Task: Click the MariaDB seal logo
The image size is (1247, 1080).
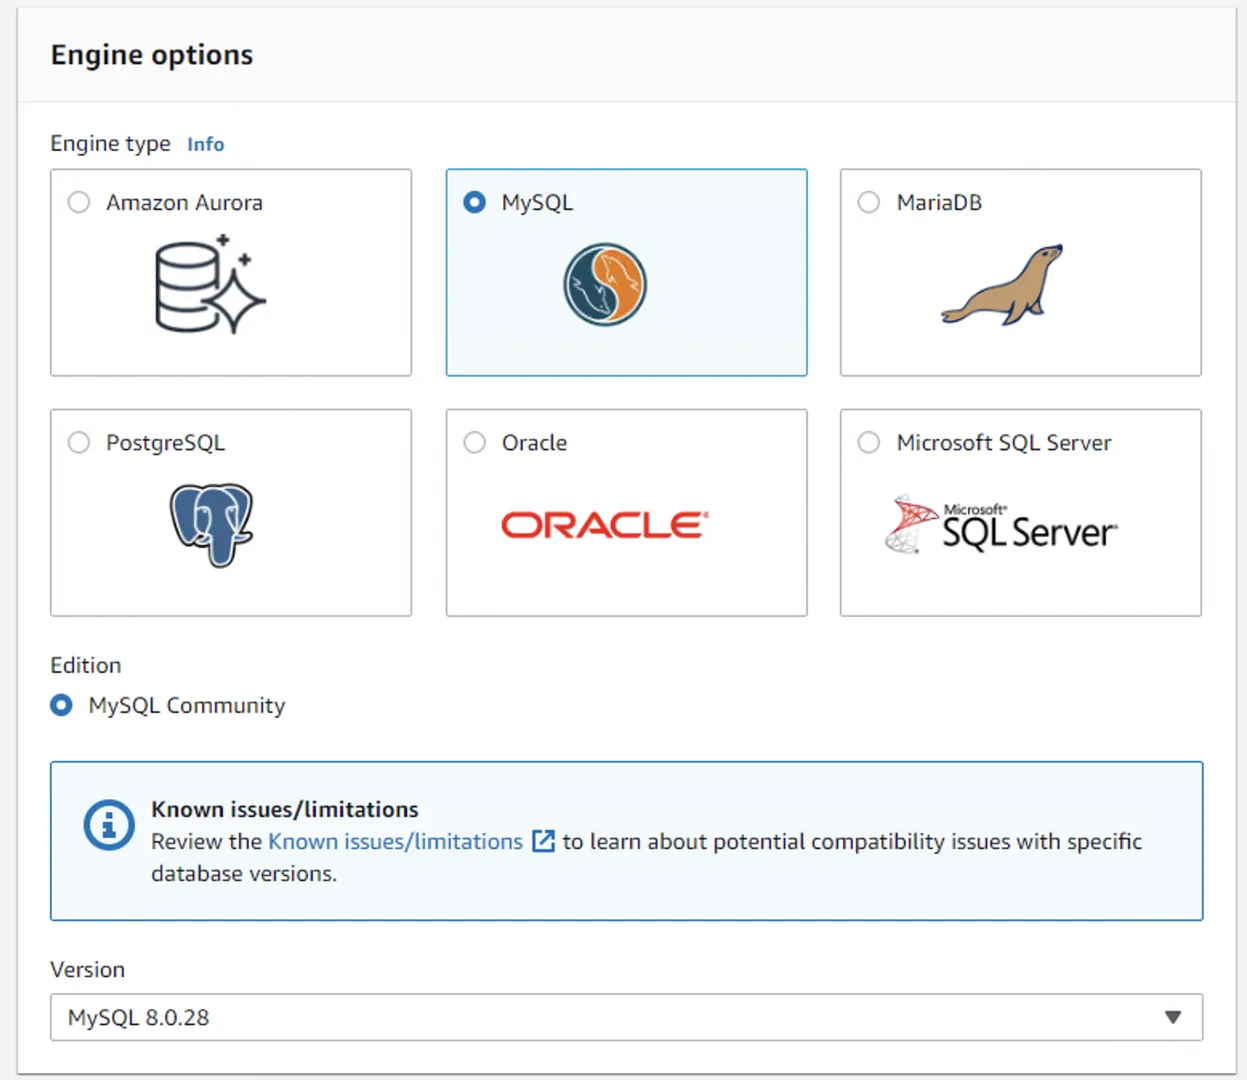Action: (x=1002, y=285)
